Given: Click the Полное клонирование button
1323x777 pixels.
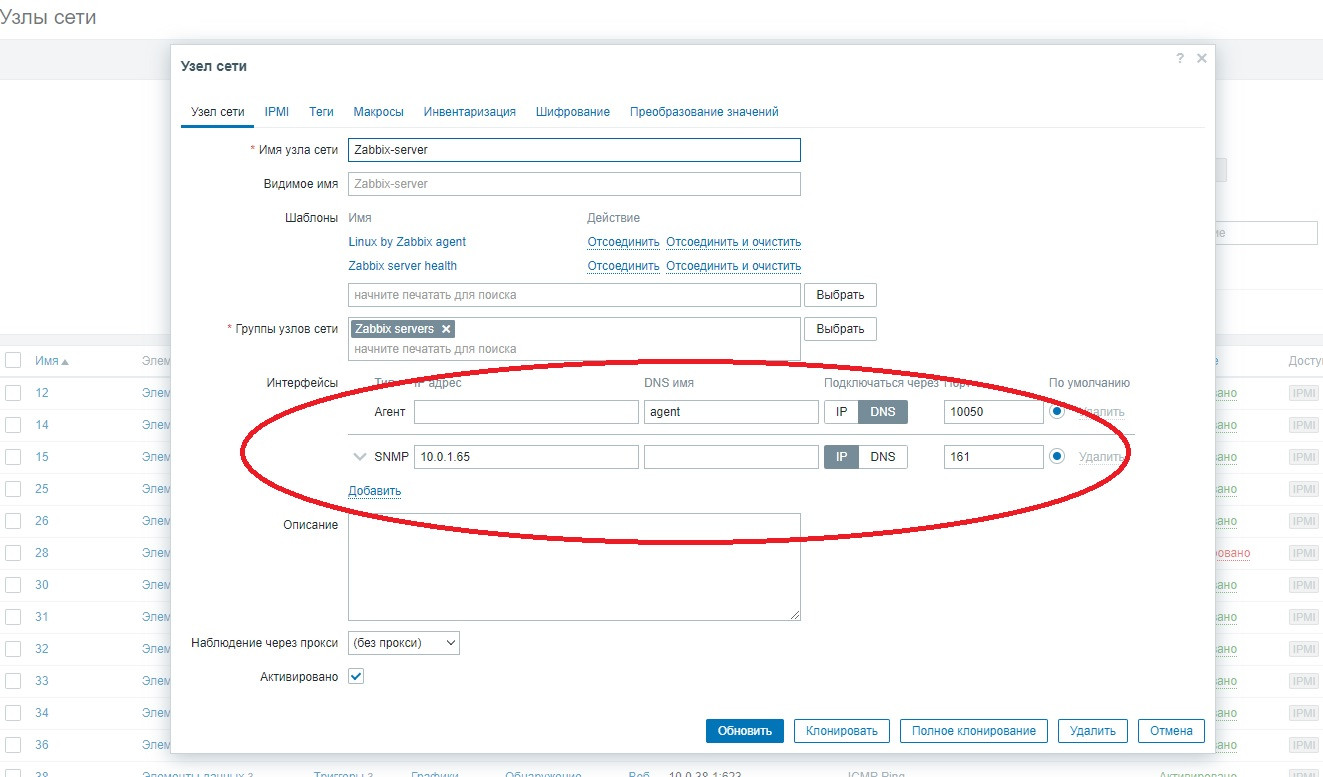Looking at the screenshot, I should click(974, 731).
